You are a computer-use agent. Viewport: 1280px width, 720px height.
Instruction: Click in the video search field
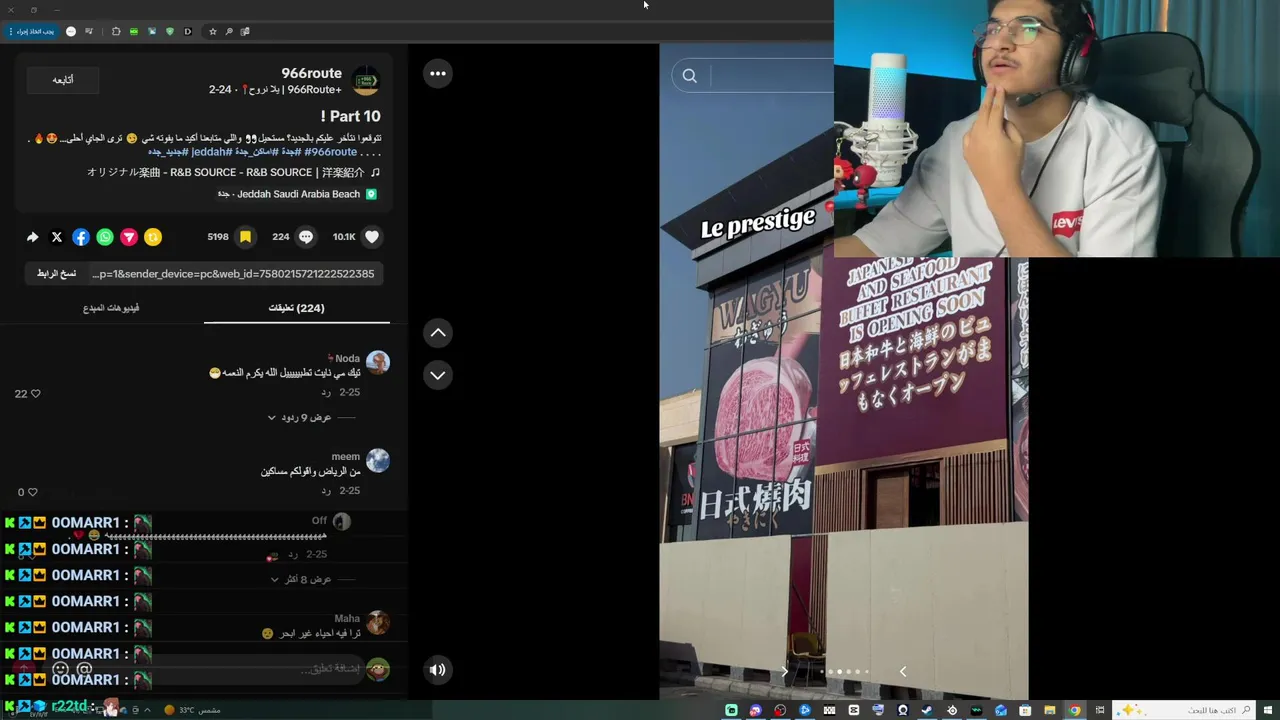point(770,76)
